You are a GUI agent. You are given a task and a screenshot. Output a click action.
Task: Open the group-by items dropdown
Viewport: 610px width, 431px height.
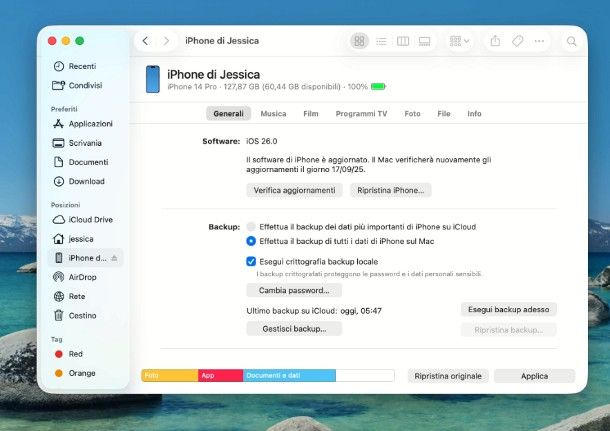(x=459, y=41)
